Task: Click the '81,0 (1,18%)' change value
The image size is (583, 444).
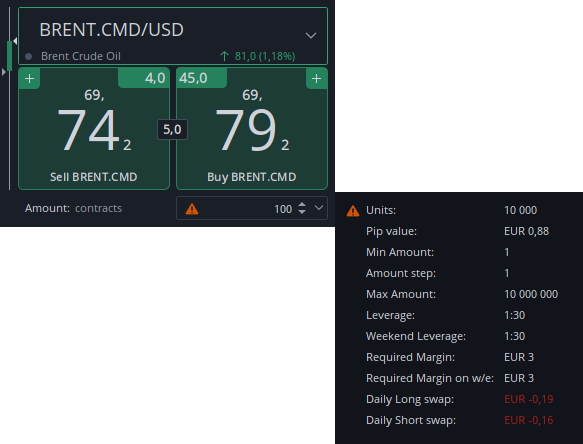Action: (x=265, y=56)
